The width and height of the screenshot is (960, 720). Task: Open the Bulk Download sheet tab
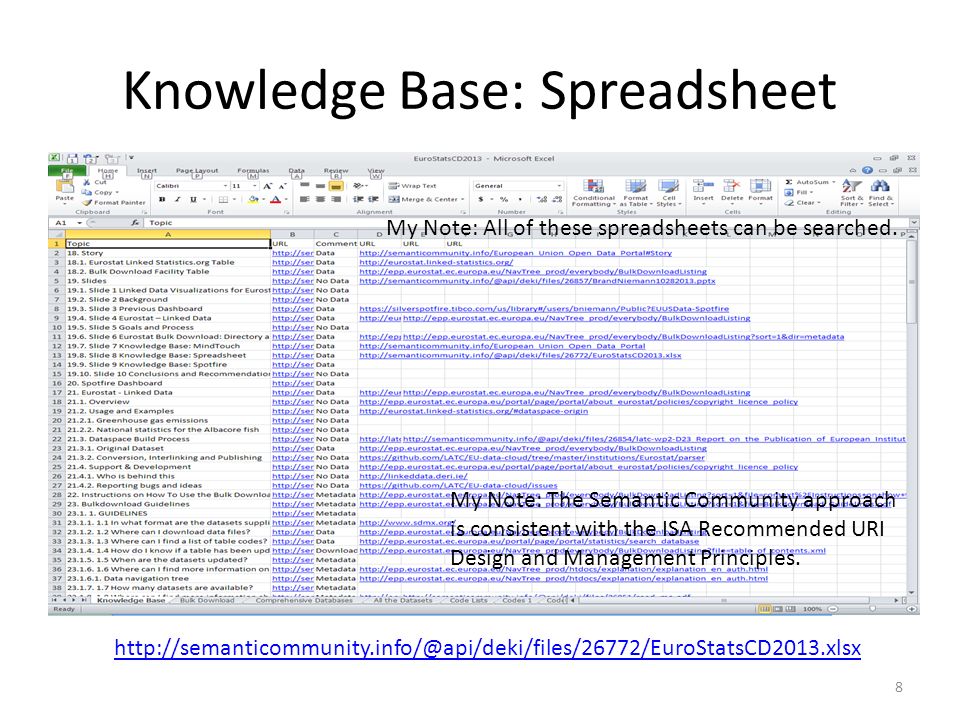click(207, 601)
